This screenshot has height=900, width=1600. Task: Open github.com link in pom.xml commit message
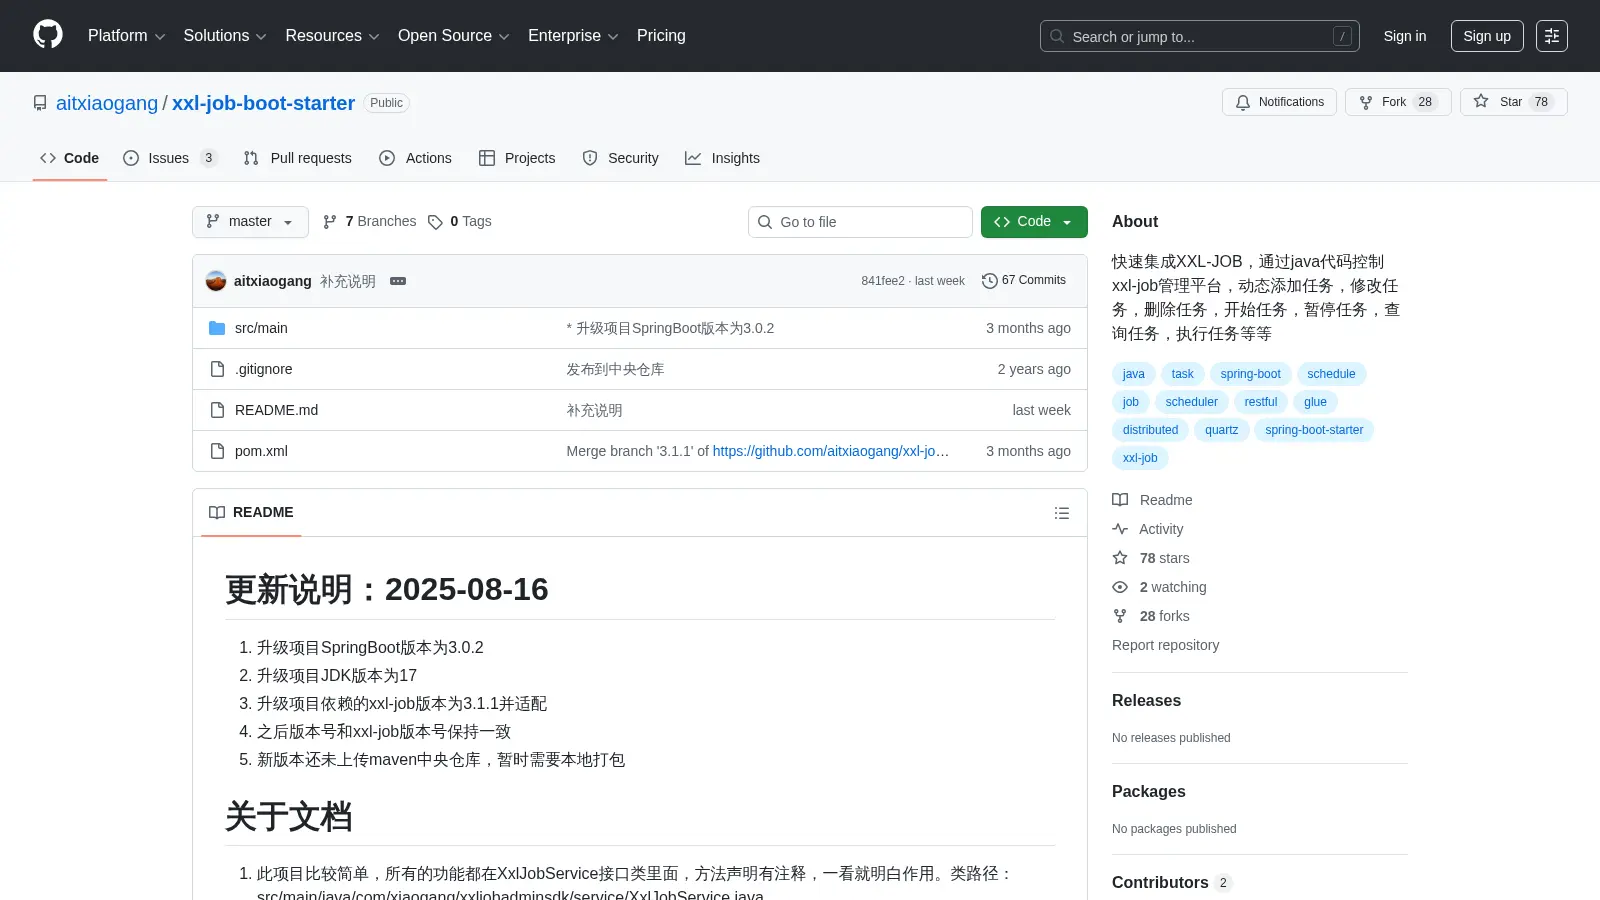[x=830, y=451]
